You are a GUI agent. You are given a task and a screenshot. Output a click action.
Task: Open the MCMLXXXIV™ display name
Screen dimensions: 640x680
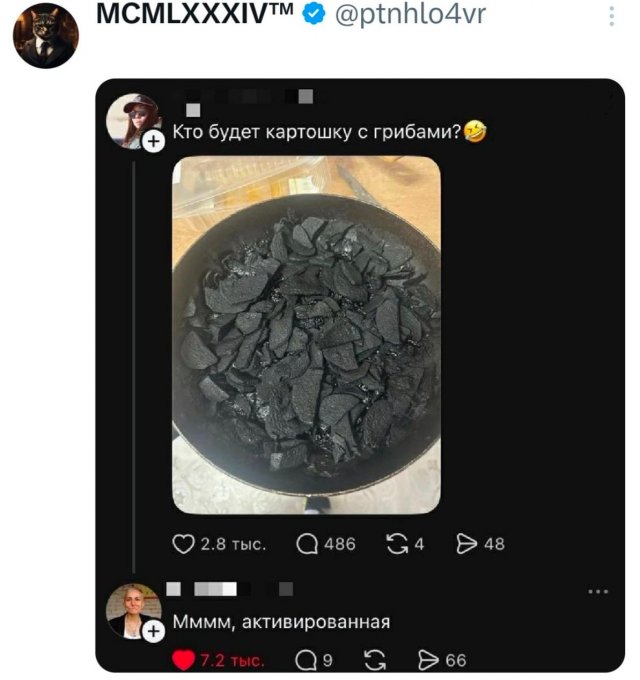click(195, 13)
